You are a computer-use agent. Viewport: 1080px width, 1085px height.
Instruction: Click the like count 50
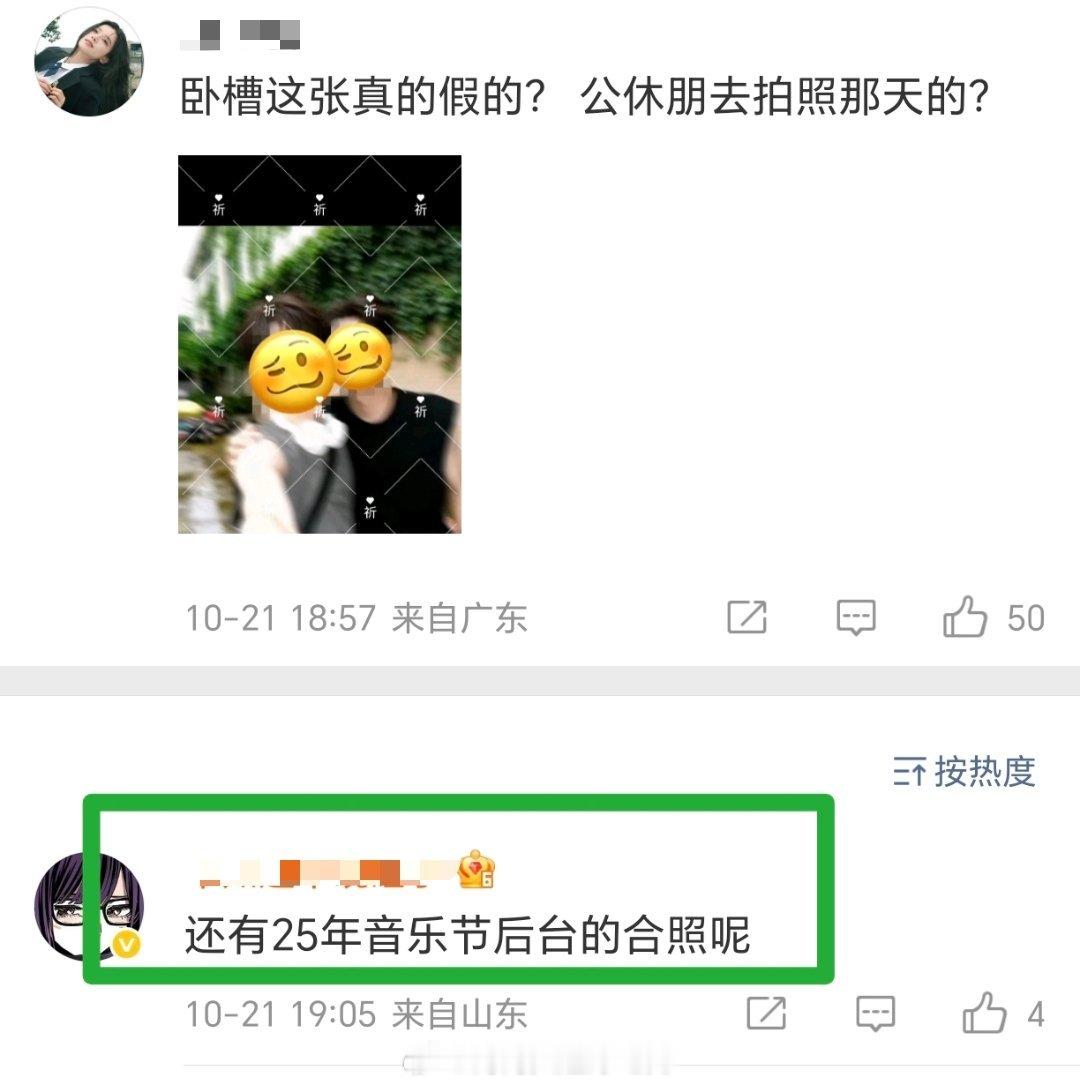coord(1025,618)
